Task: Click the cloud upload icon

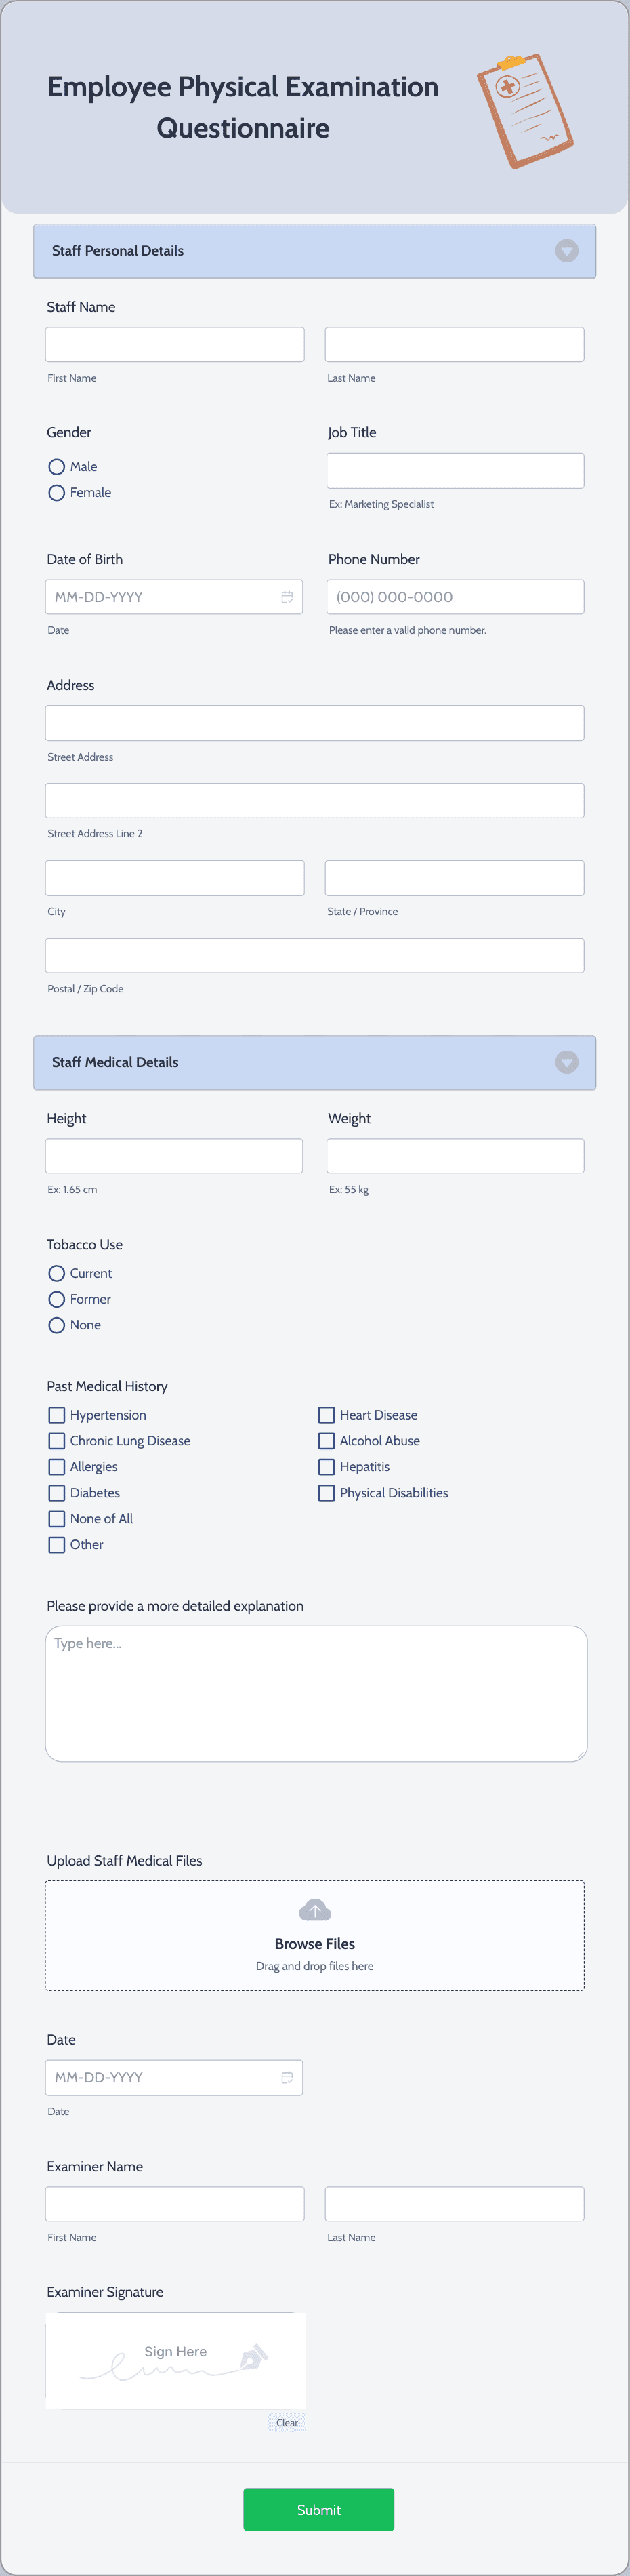Action: tap(314, 1909)
